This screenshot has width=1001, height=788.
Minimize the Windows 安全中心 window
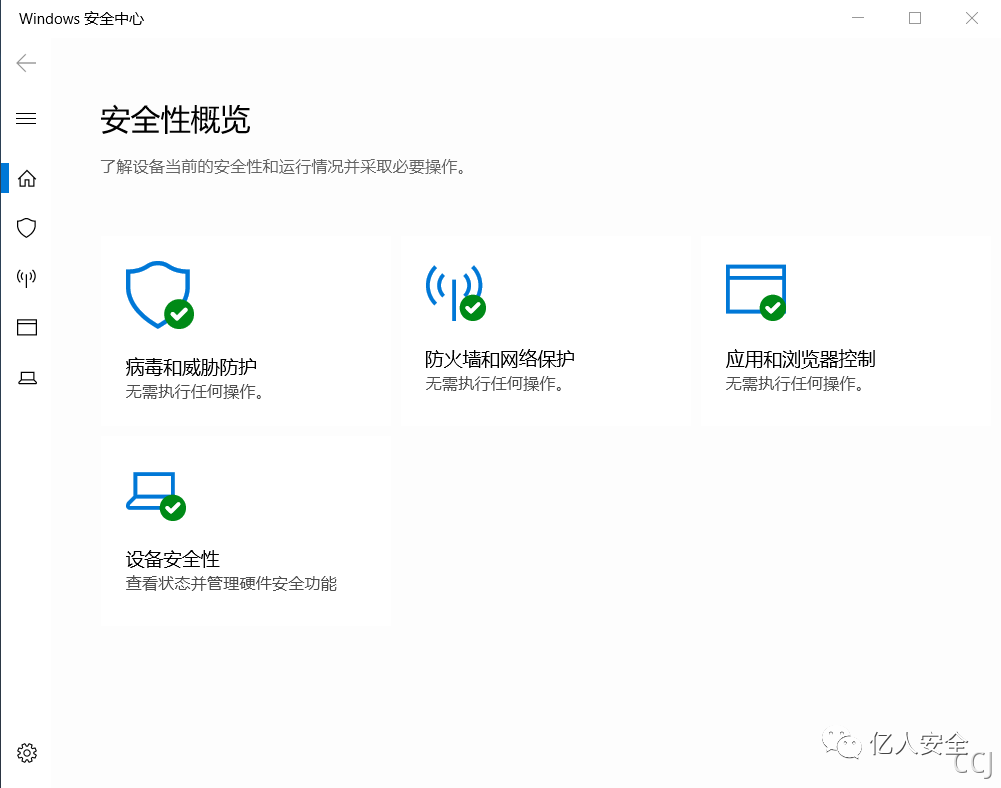point(858,18)
